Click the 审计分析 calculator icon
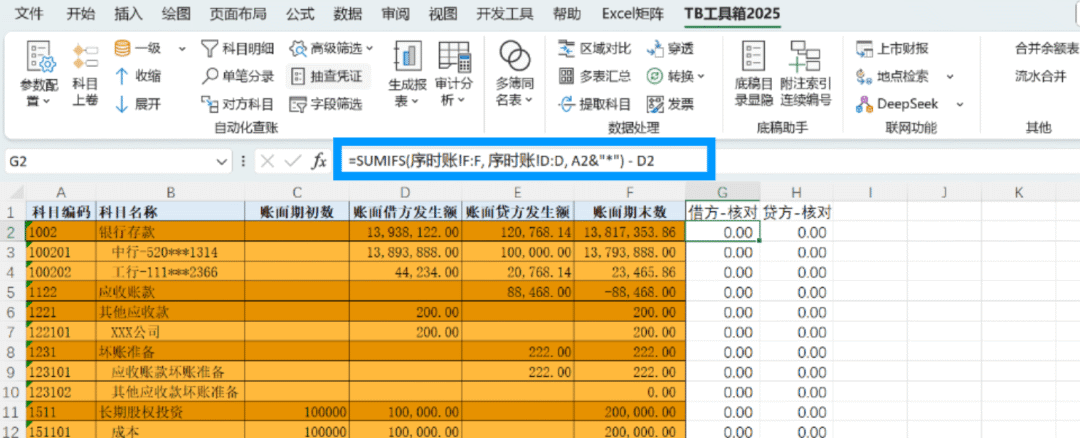 (454, 56)
